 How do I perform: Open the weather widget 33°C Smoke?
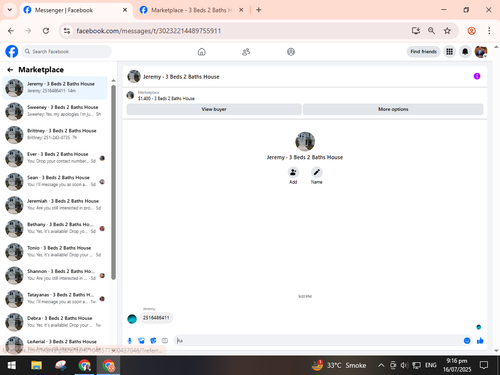339,366
